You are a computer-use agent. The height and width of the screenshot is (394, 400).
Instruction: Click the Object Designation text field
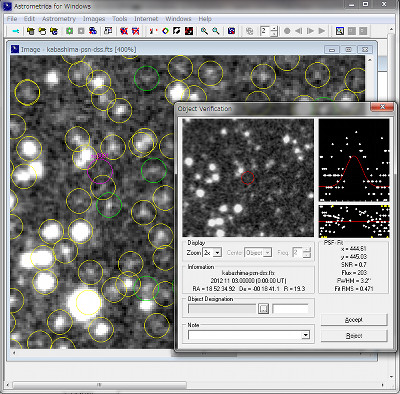coord(222,309)
